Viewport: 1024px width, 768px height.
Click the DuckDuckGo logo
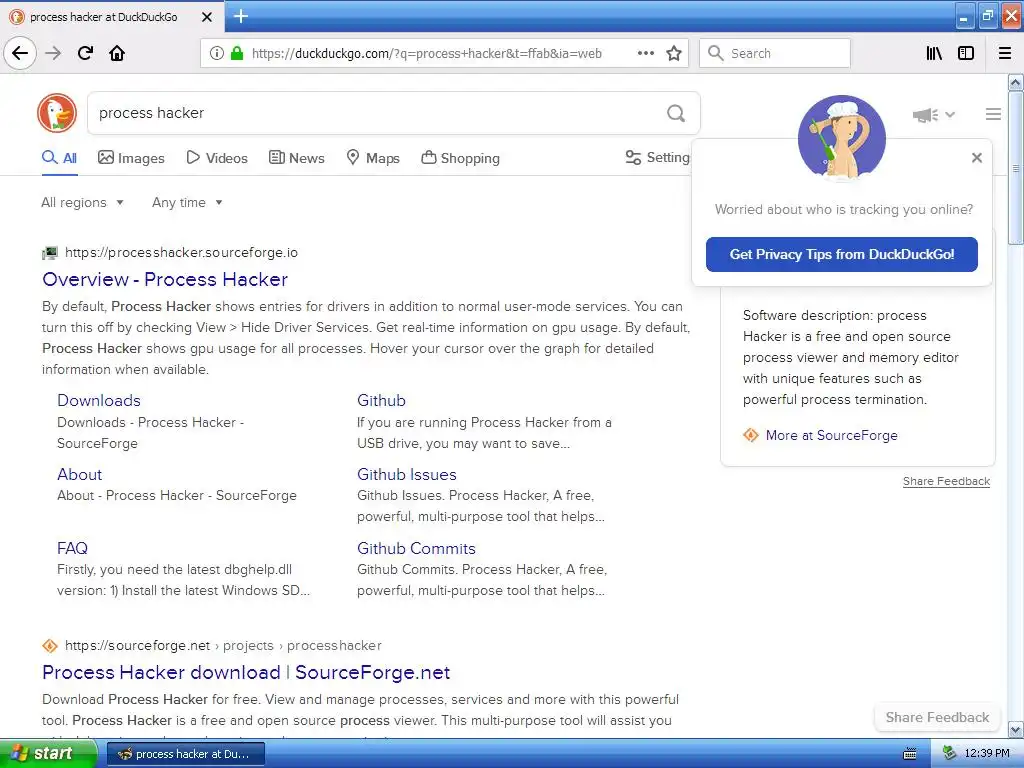[x=57, y=113]
